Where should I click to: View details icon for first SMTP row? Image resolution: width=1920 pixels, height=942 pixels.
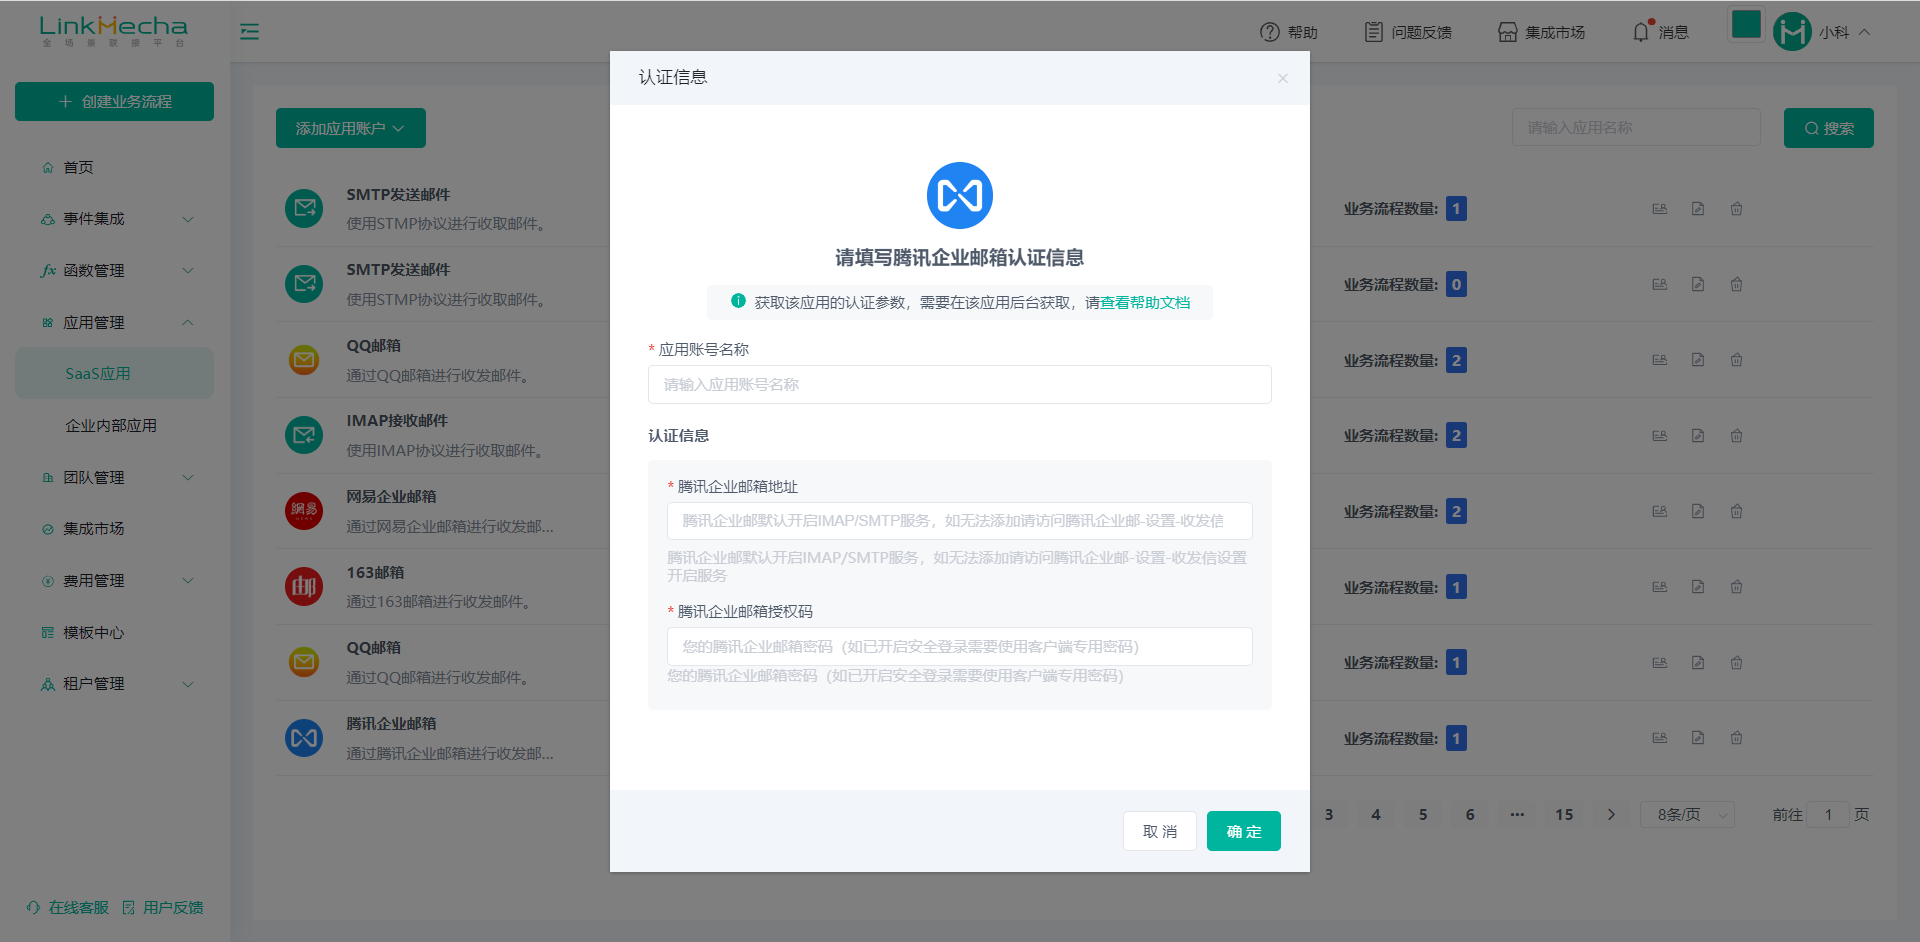click(1660, 209)
